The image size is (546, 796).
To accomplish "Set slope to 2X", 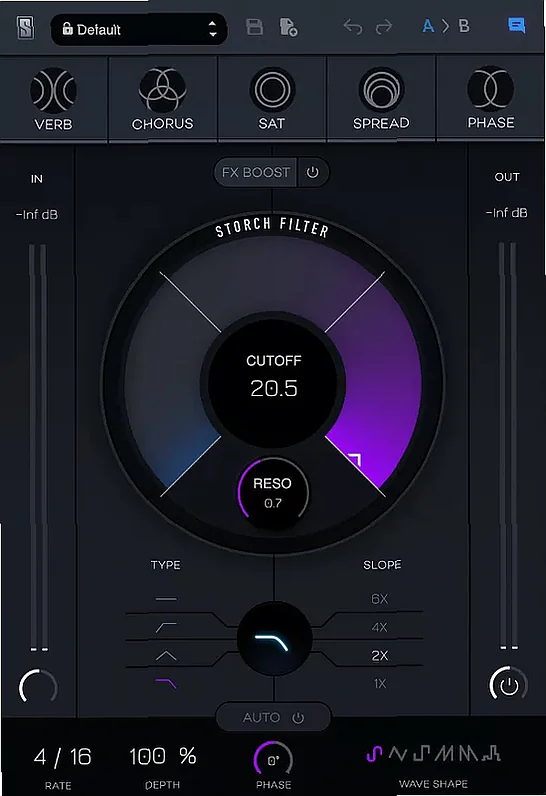I will [x=380, y=656].
